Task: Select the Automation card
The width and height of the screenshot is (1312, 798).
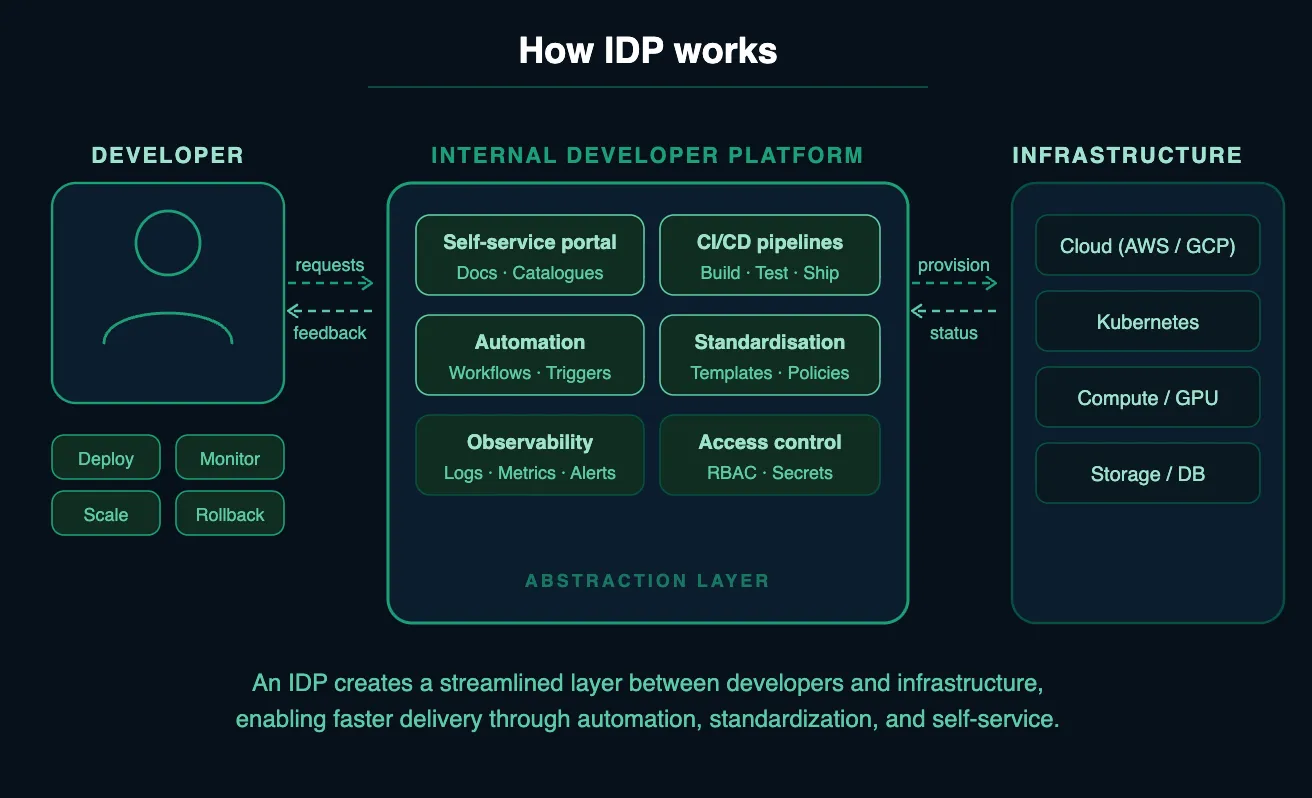Action: click(x=530, y=355)
